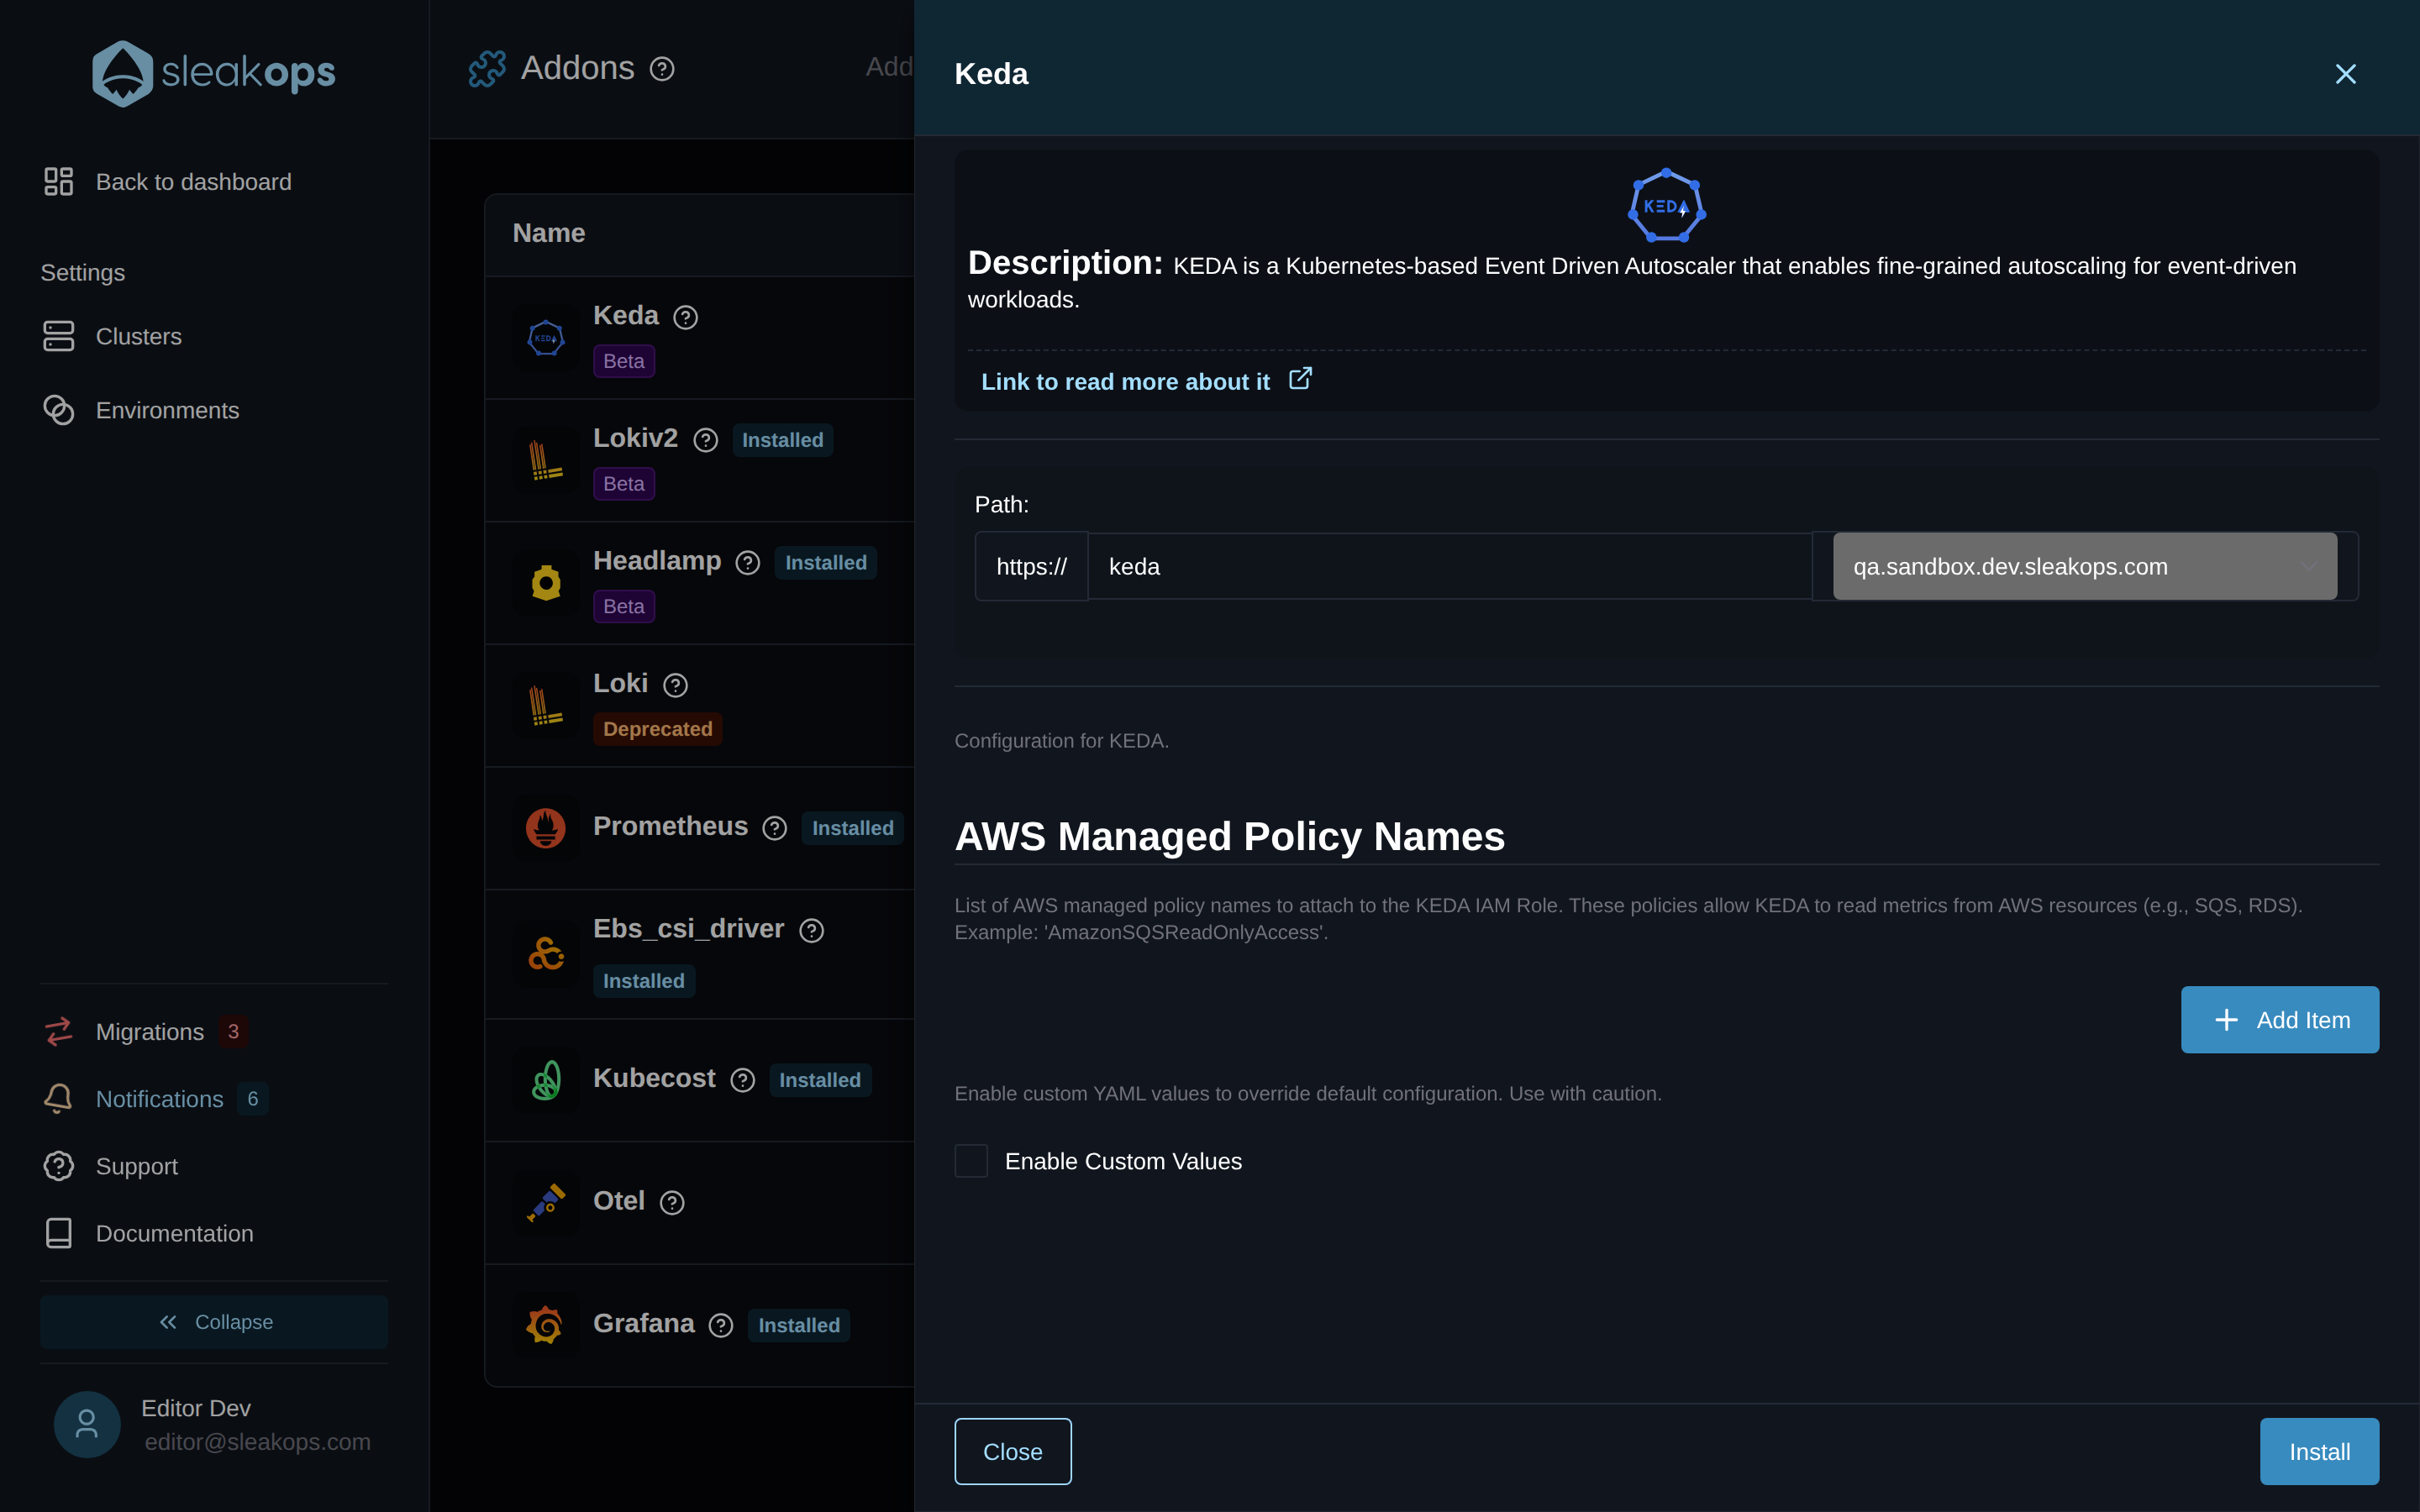The image size is (2420, 1512).
Task: Click the Ebs_csi_driver help icon
Action: 811,930
